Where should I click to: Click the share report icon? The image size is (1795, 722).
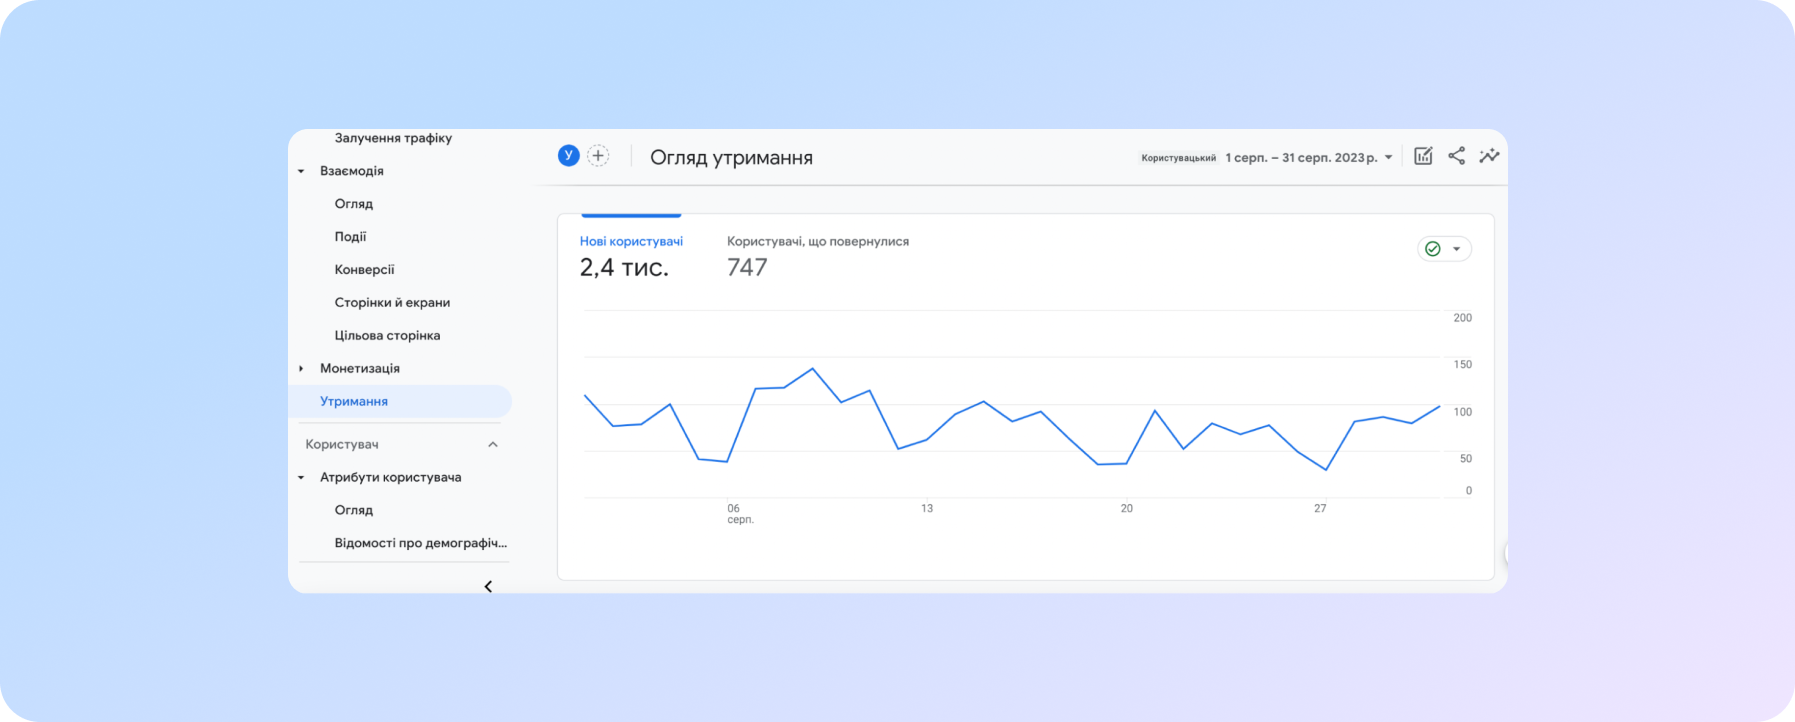(x=1456, y=156)
